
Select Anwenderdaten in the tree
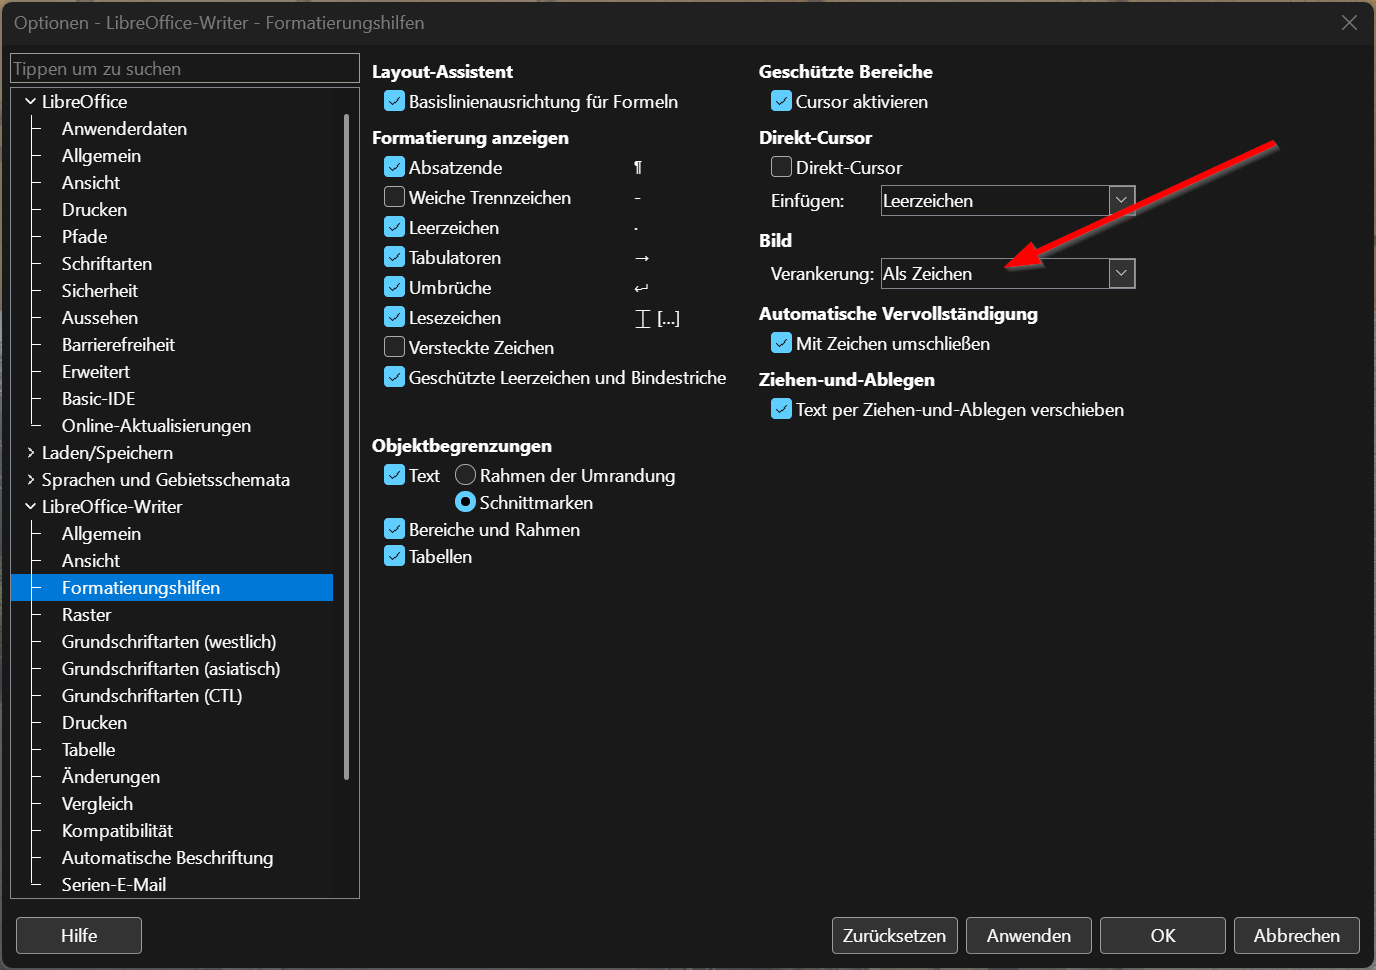tap(124, 129)
